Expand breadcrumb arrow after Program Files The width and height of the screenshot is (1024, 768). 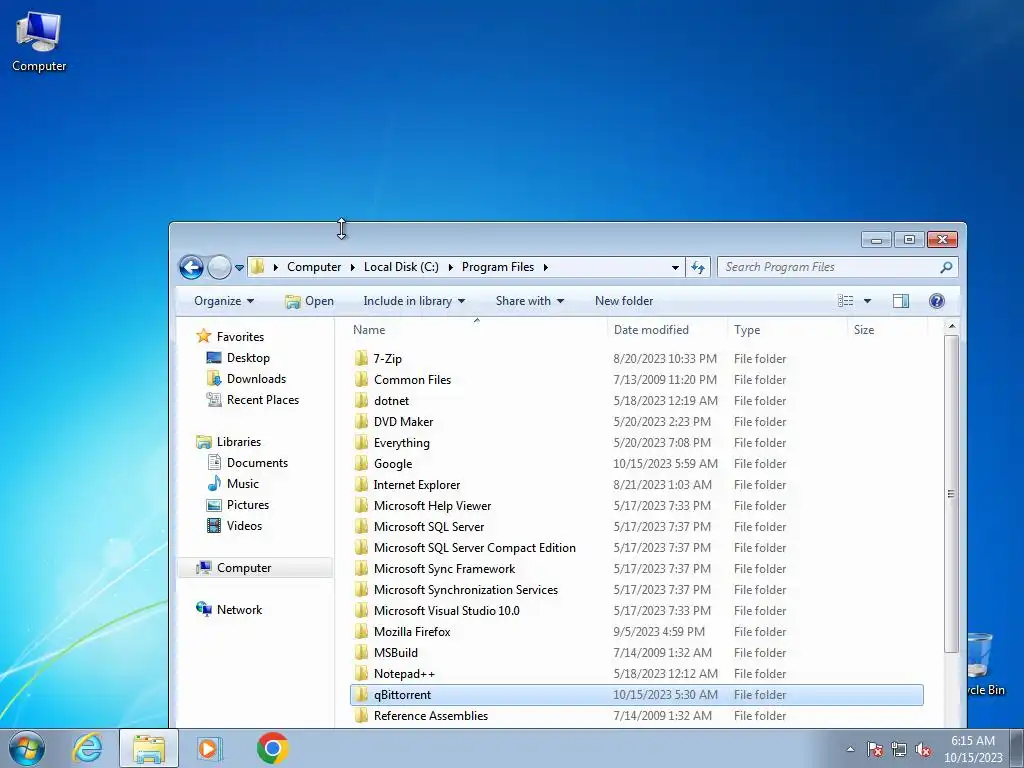coord(545,267)
